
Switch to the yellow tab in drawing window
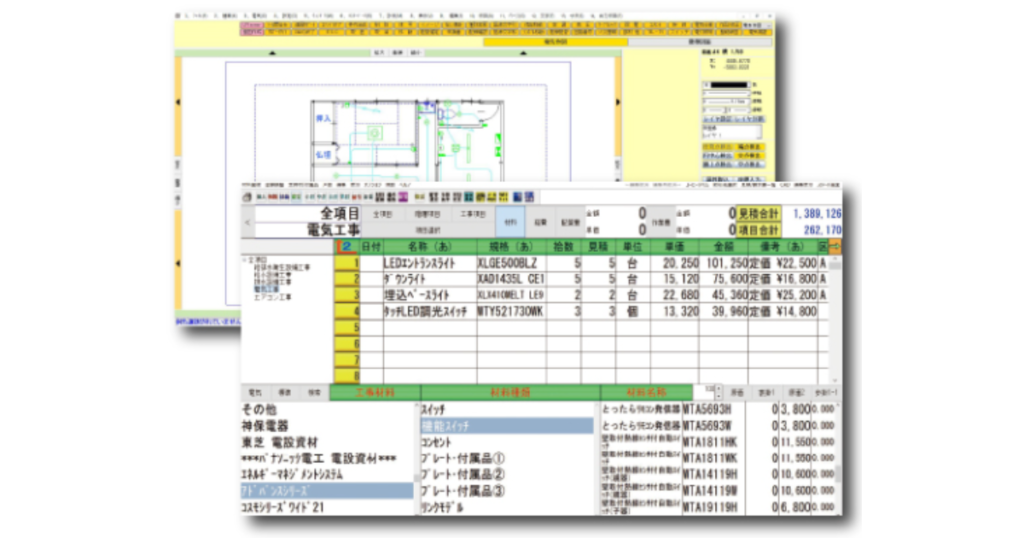click(555, 42)
